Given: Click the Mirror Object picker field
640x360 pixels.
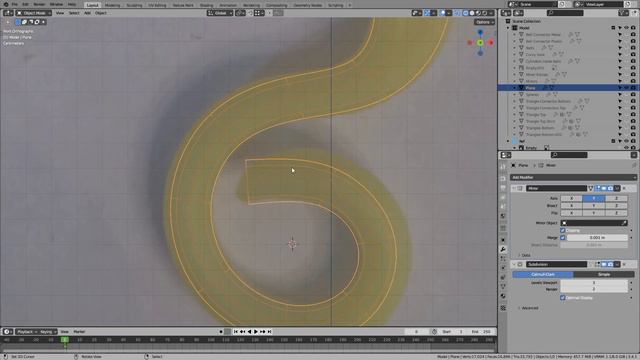Looking at the screenshot, I should 591,223.
